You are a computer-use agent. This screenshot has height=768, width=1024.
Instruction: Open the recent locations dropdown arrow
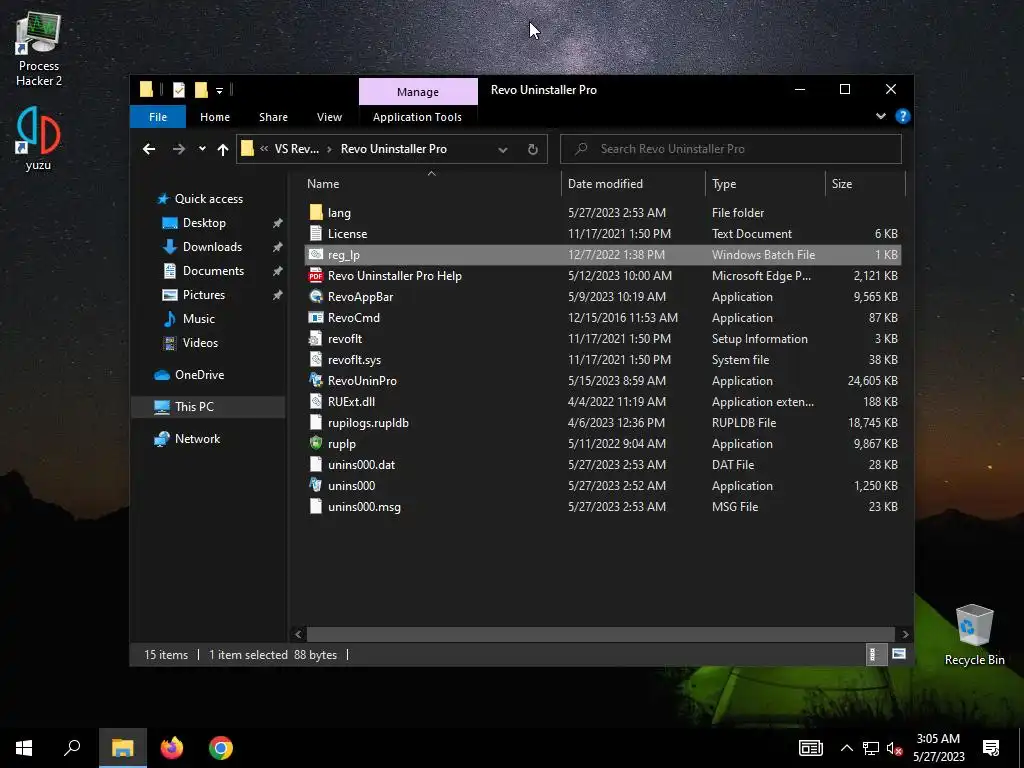[x=202, y=149]
